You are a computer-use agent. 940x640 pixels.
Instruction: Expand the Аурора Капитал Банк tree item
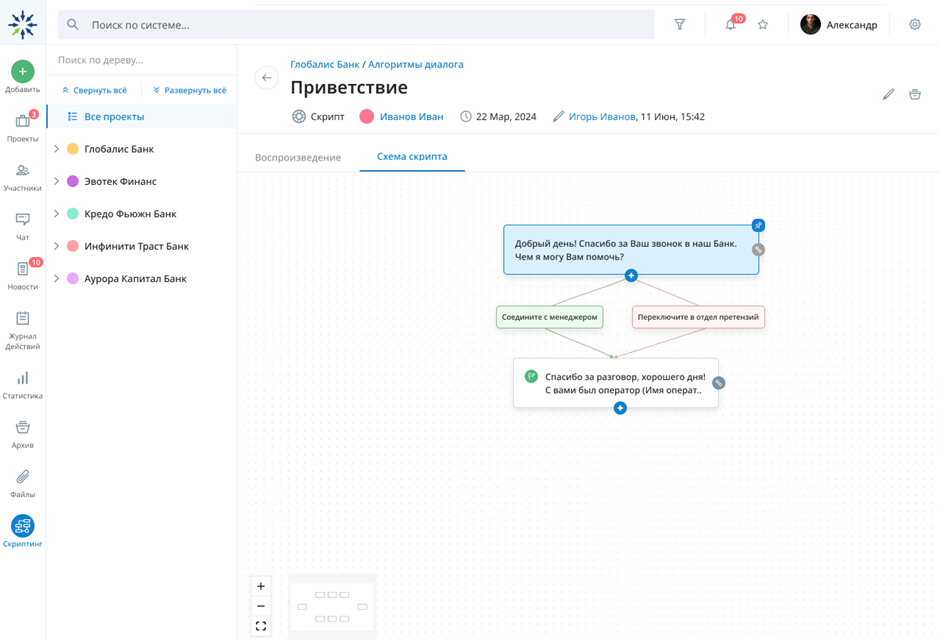coord(56,278)
